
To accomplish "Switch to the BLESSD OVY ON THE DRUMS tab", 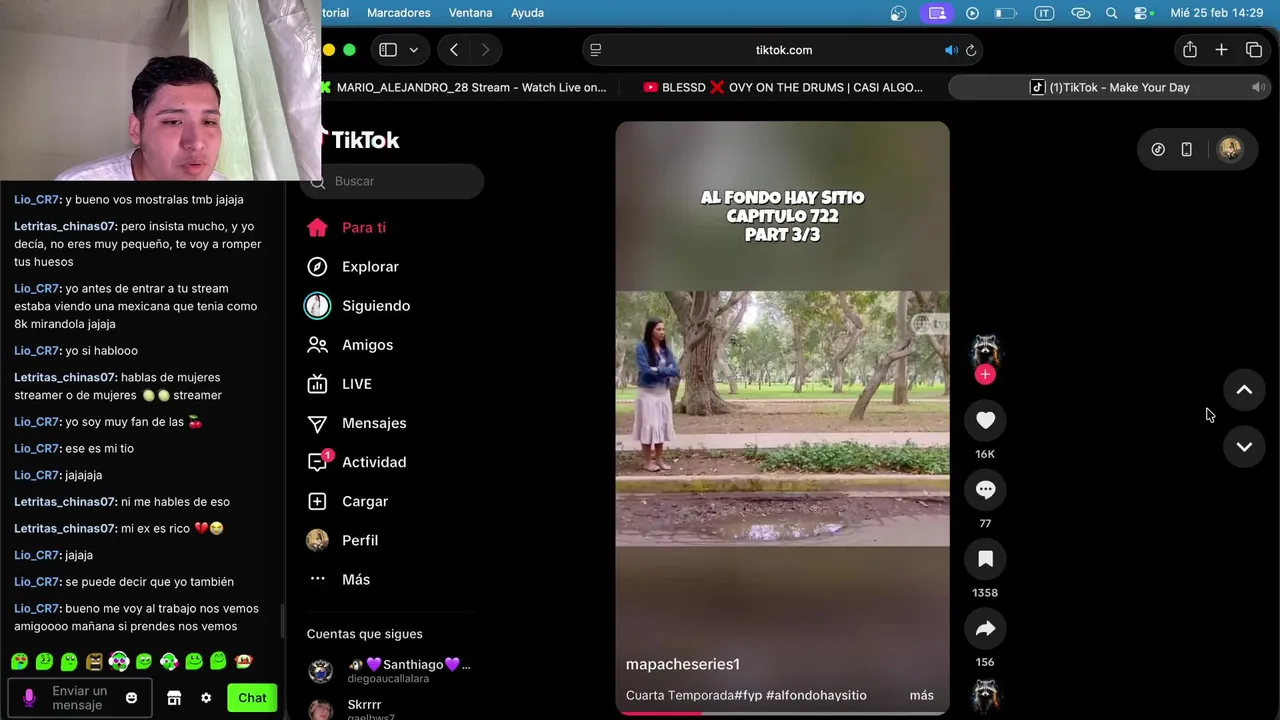I will click(x=785, y=87).
